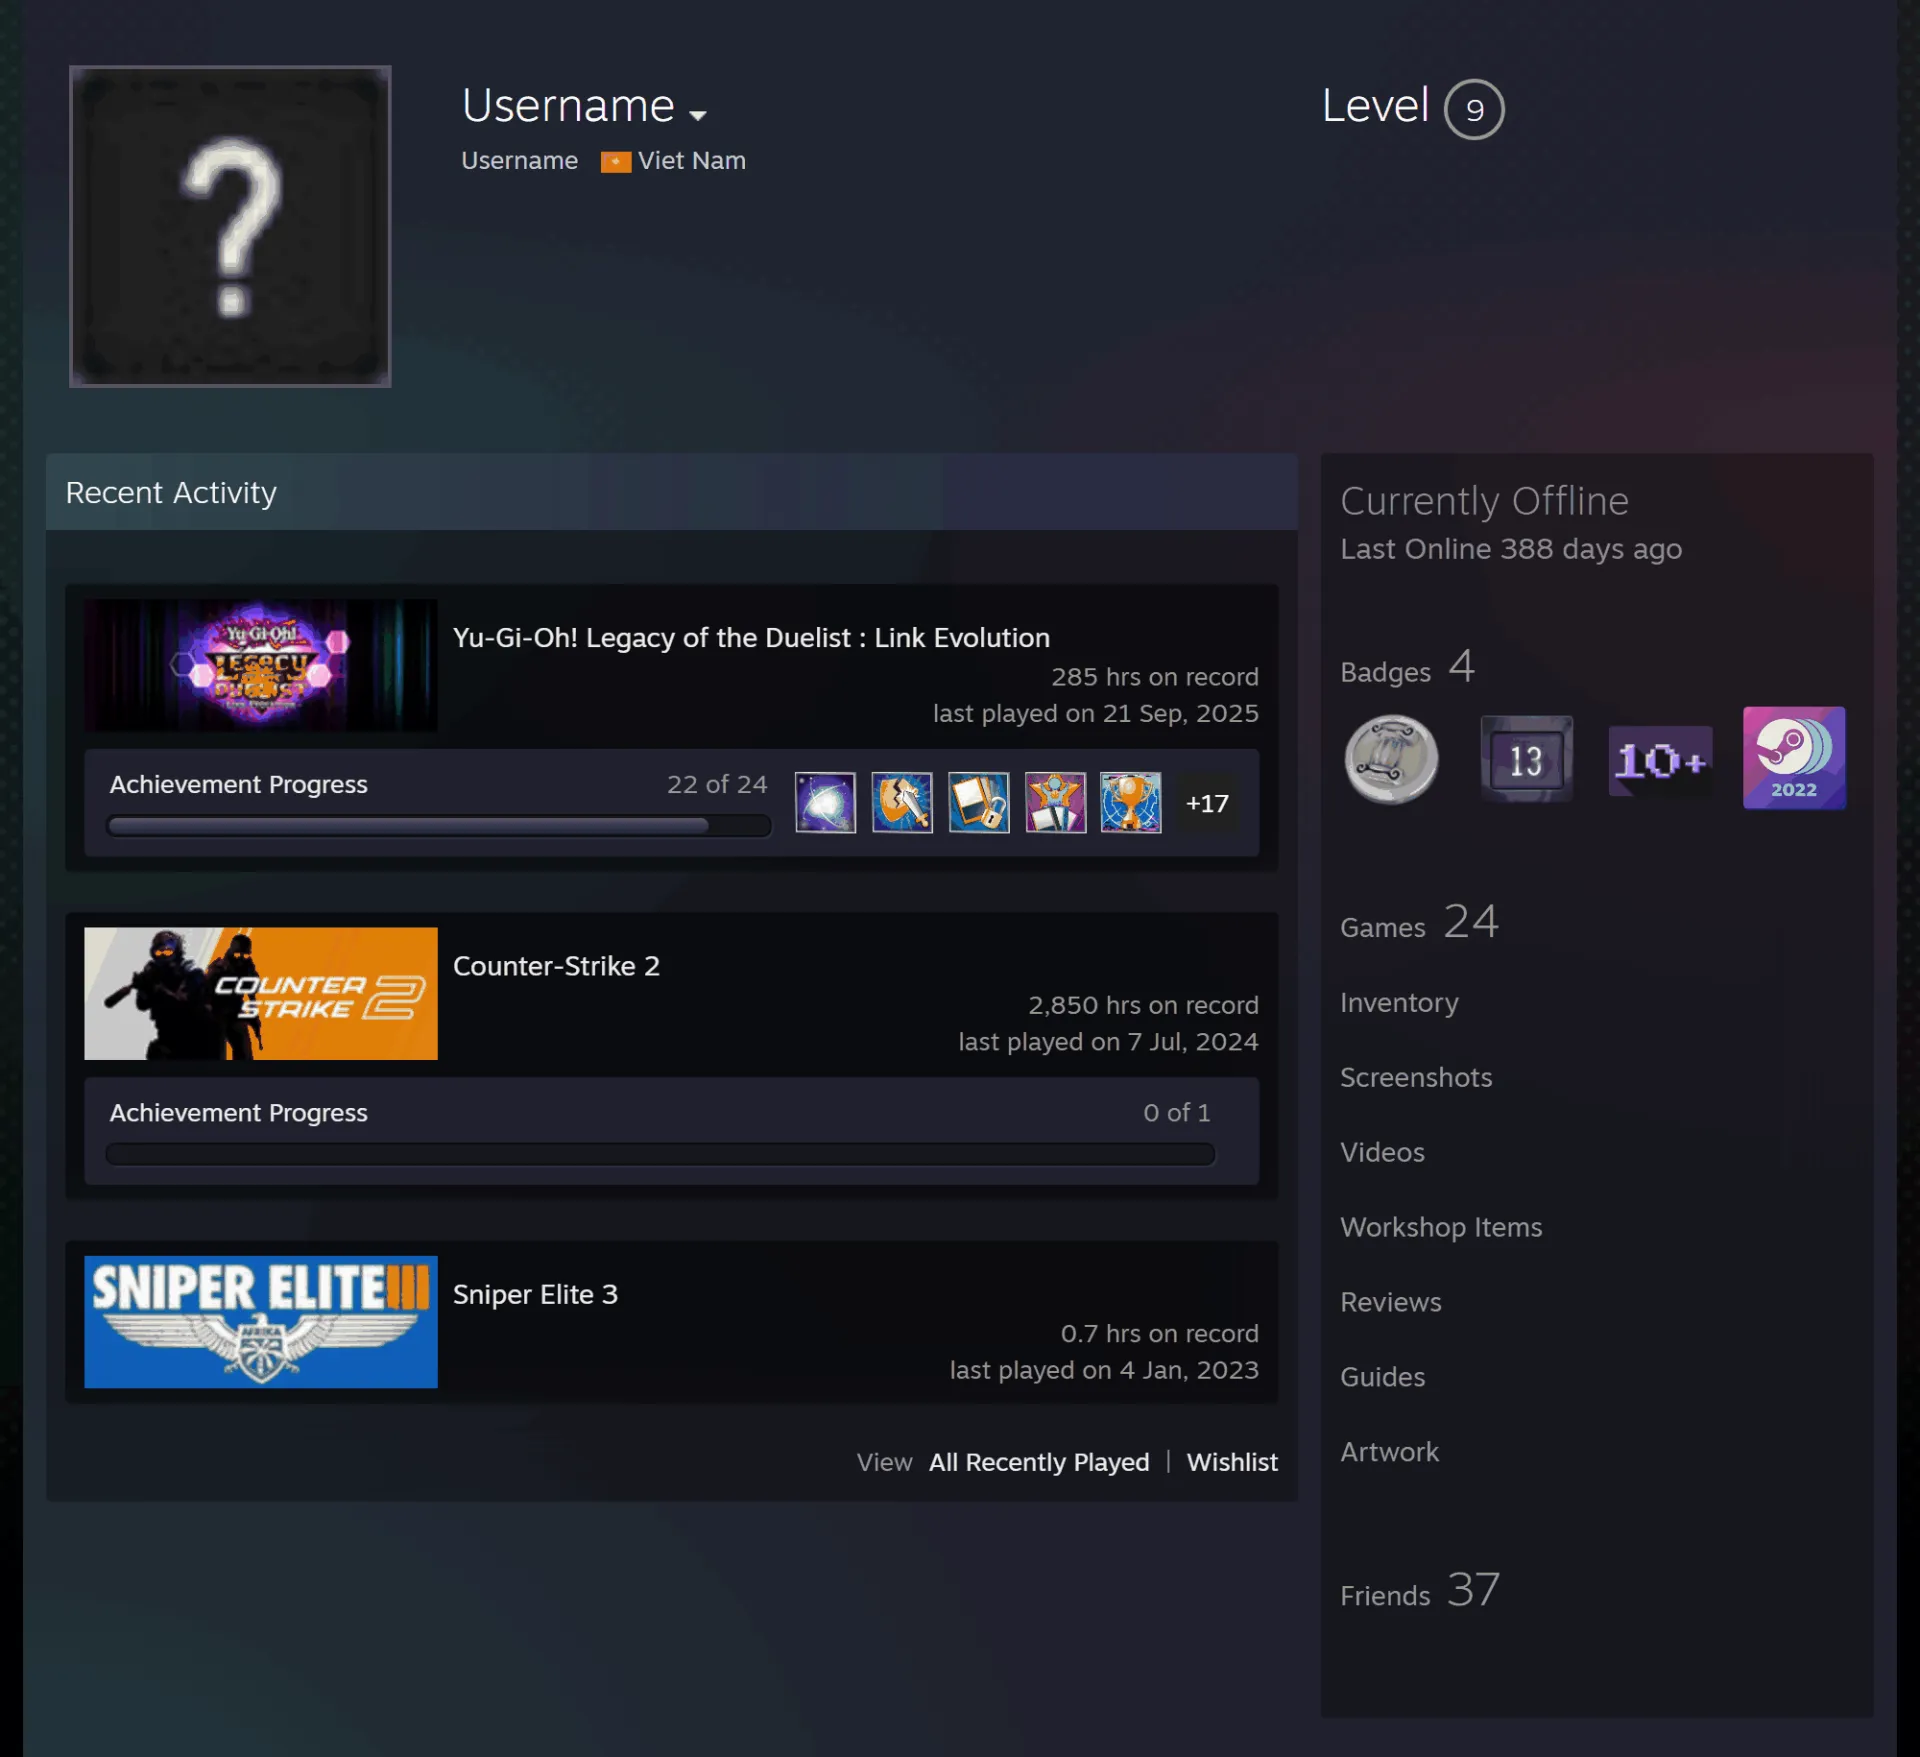1920x1757 pixels.
Task: Click the Last Online 388 days ago text
Action: click(x=1511, y=549)
